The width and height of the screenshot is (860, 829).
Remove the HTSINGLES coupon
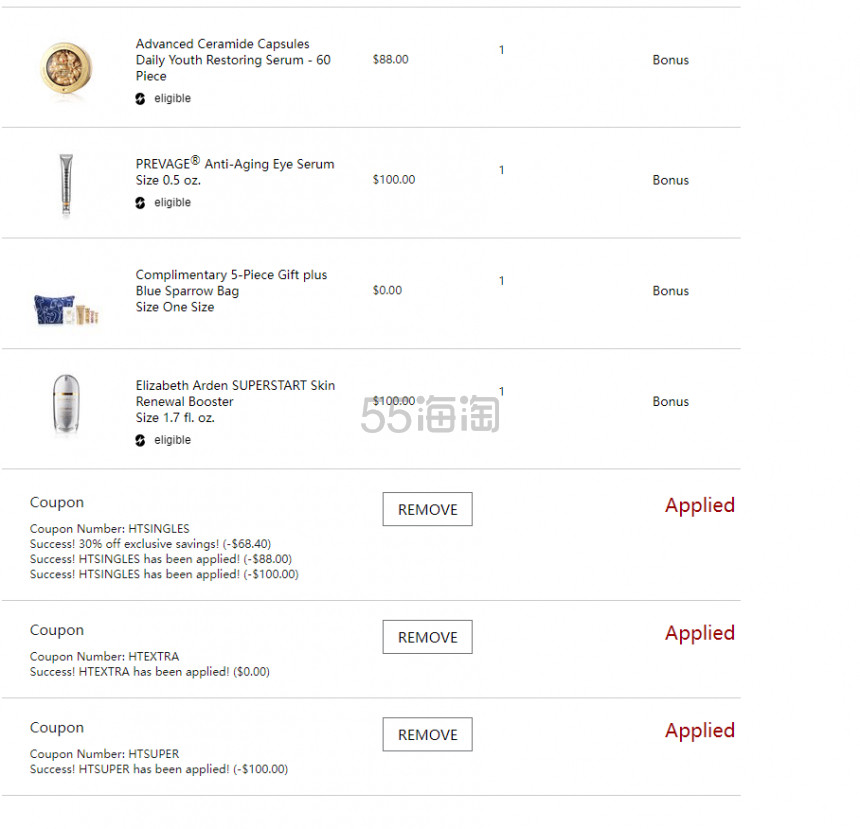pos(427,509)
